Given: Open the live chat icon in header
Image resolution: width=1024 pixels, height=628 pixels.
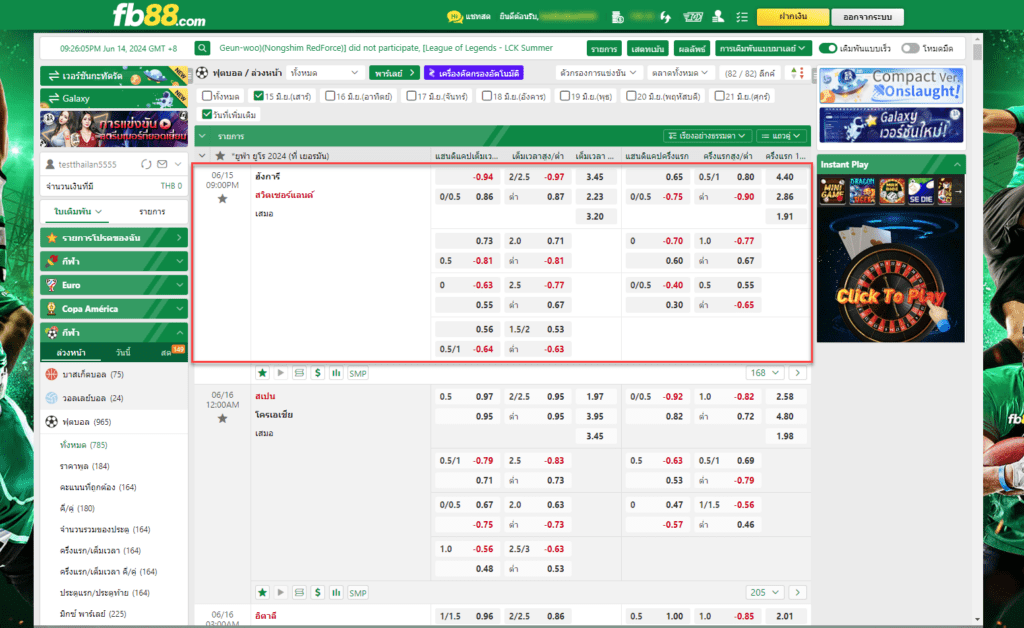Looking at the screenshot, I should [x=455, y=17].
